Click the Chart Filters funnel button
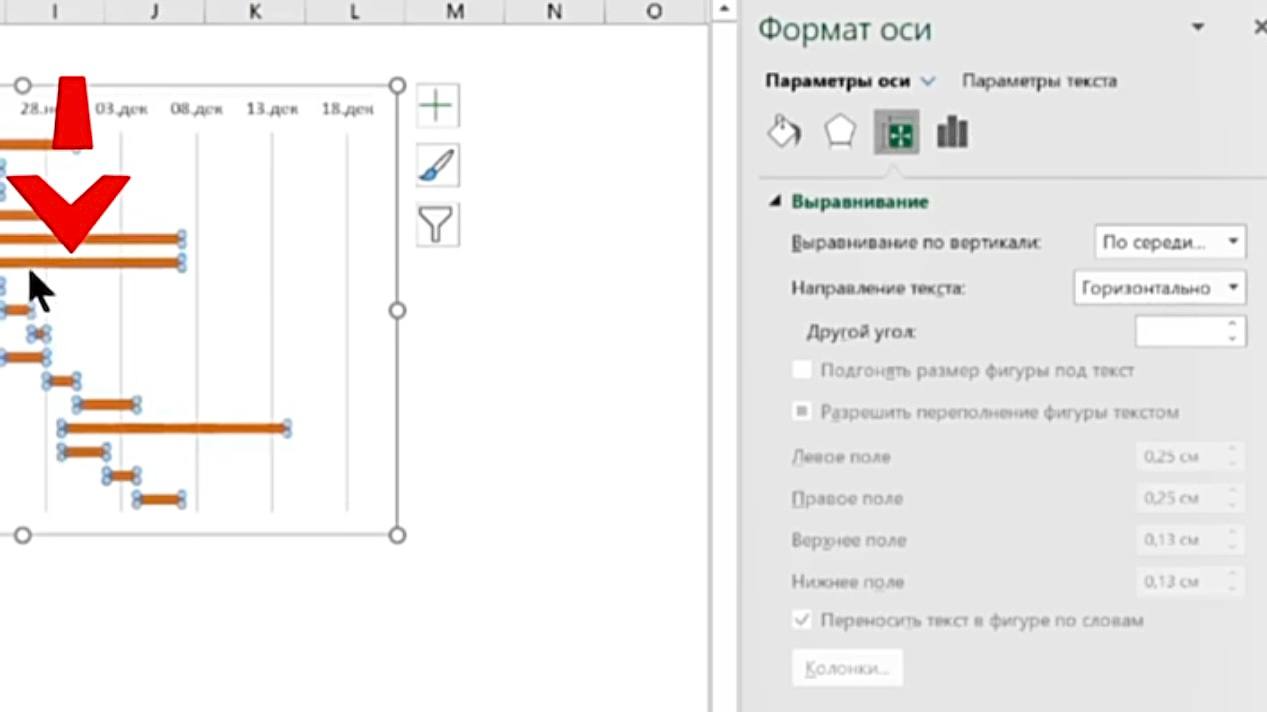The height and width of the screenshot is (712, 1267). pyautogui.click(x=437, y=225)
